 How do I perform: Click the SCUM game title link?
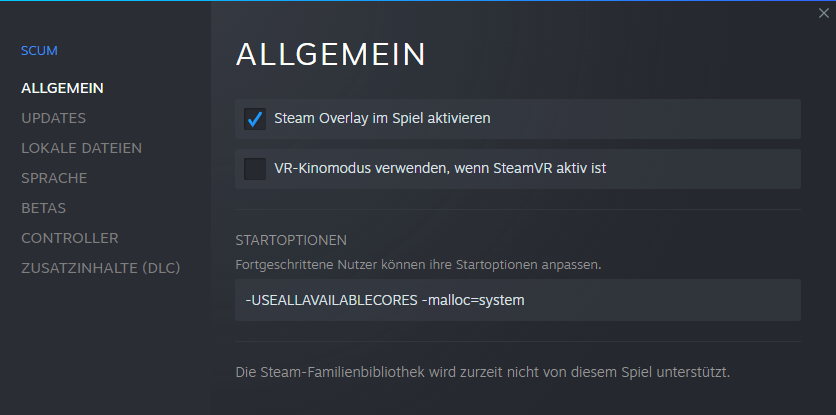tap(39, 50)
